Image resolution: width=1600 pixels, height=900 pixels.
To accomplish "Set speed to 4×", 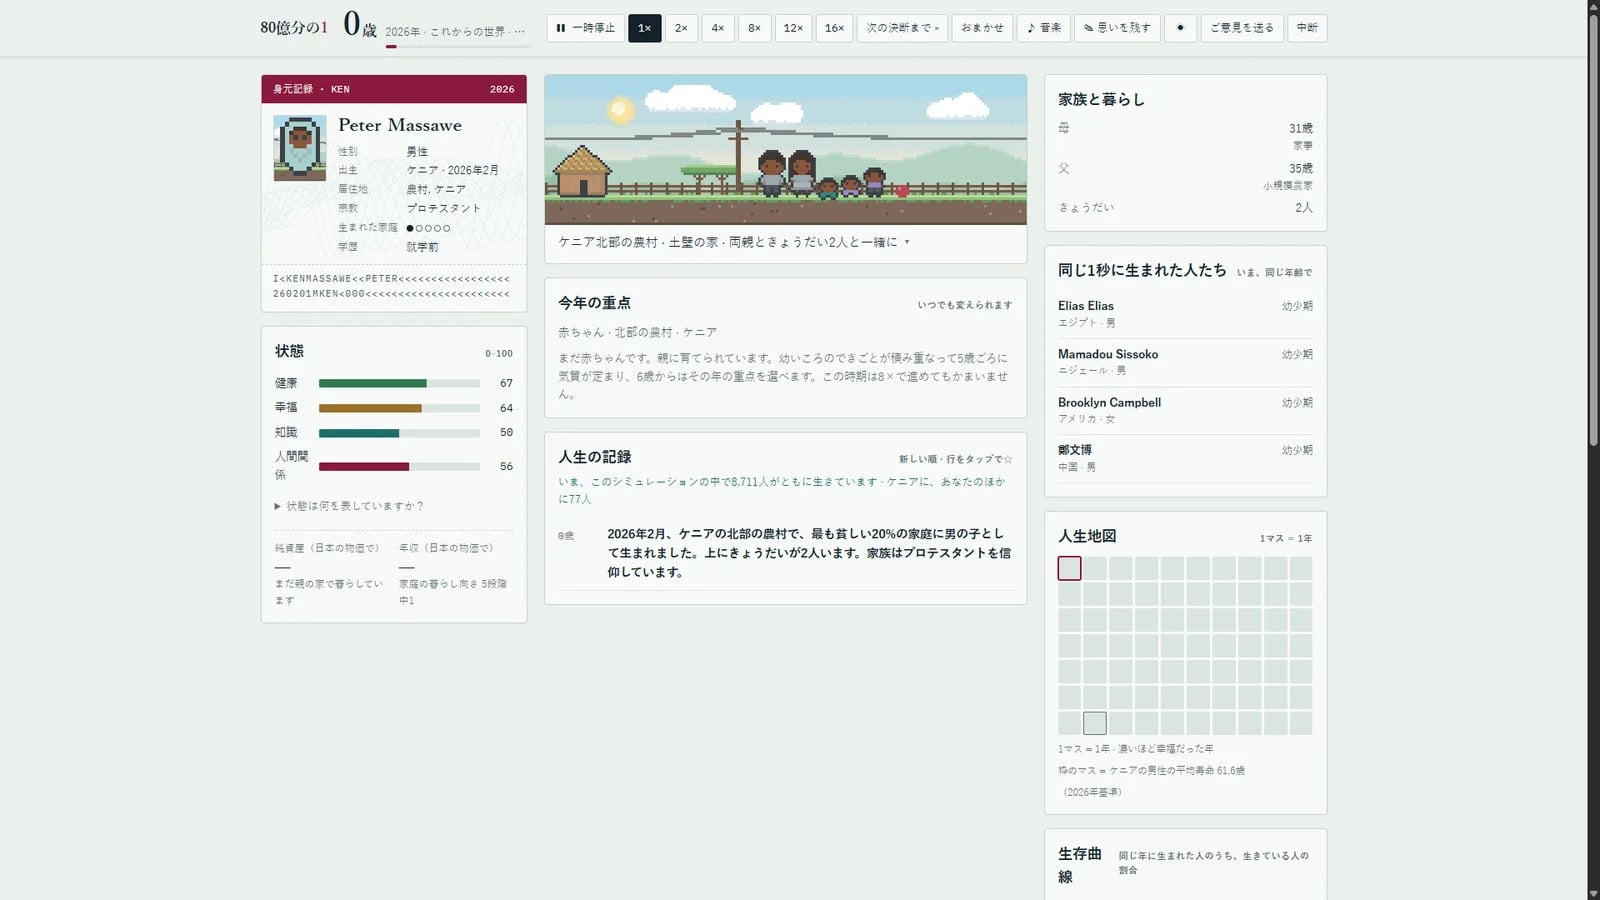I will (718, 28).
